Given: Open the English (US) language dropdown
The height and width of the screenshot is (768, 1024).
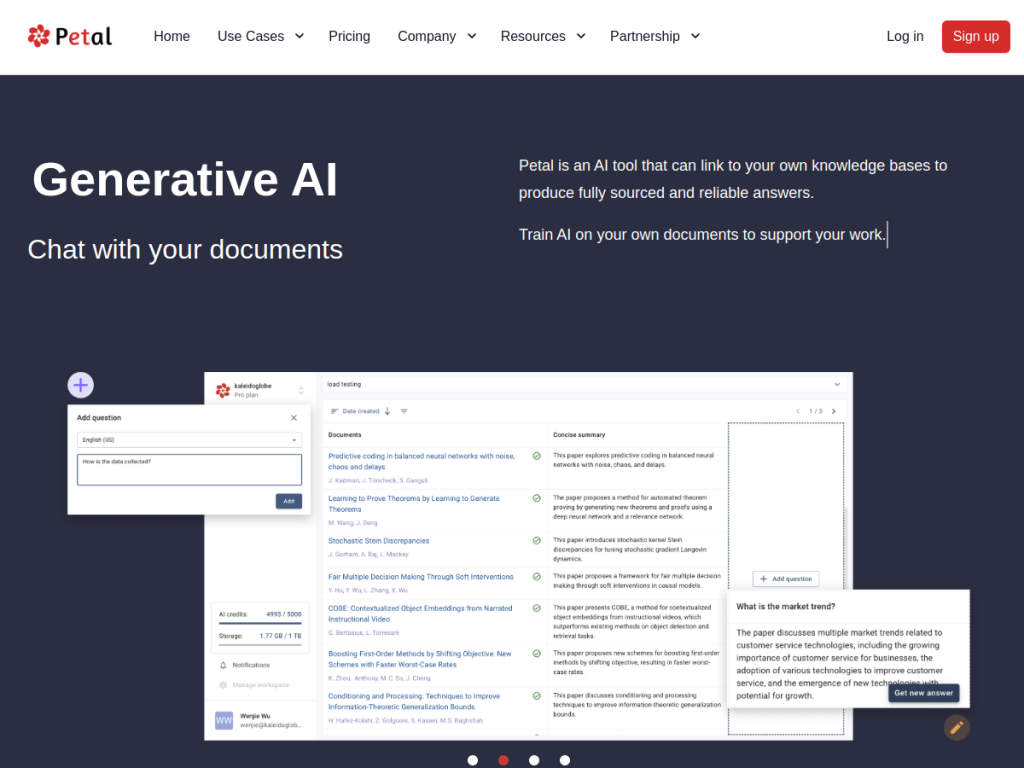Looking at the screenshot, I should click(189, 440).
